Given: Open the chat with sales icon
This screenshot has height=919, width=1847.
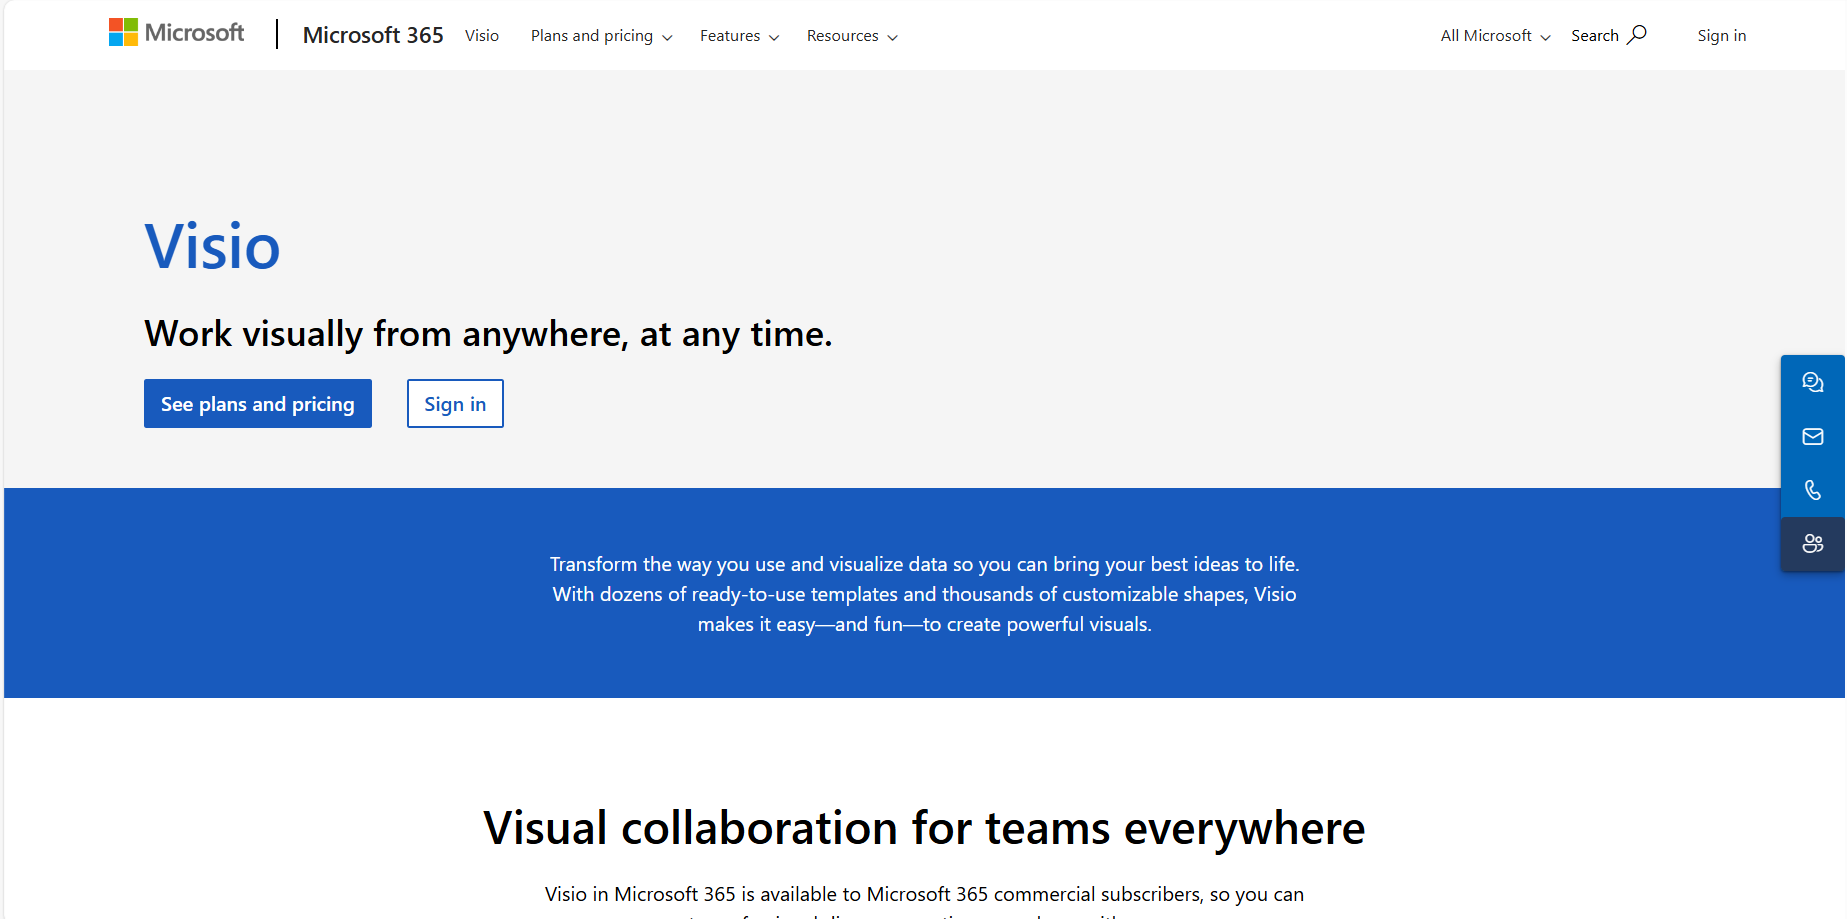Looking at the screenshot, I should pyautogui.click(x=1813, y=382).
